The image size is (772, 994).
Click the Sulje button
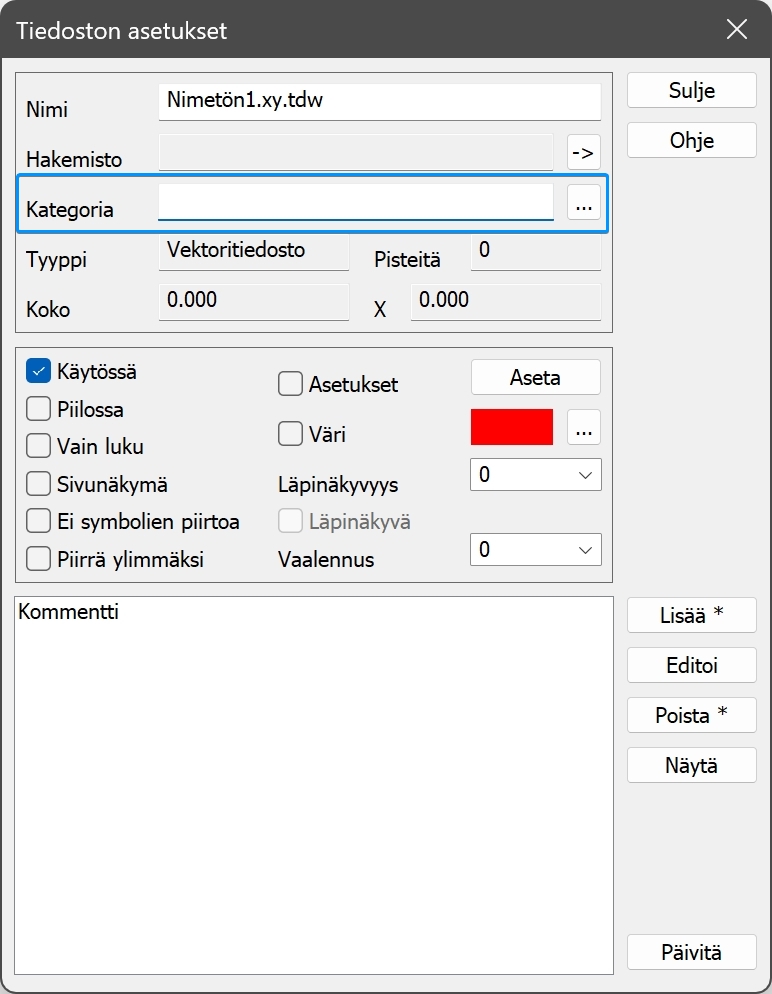692,90
